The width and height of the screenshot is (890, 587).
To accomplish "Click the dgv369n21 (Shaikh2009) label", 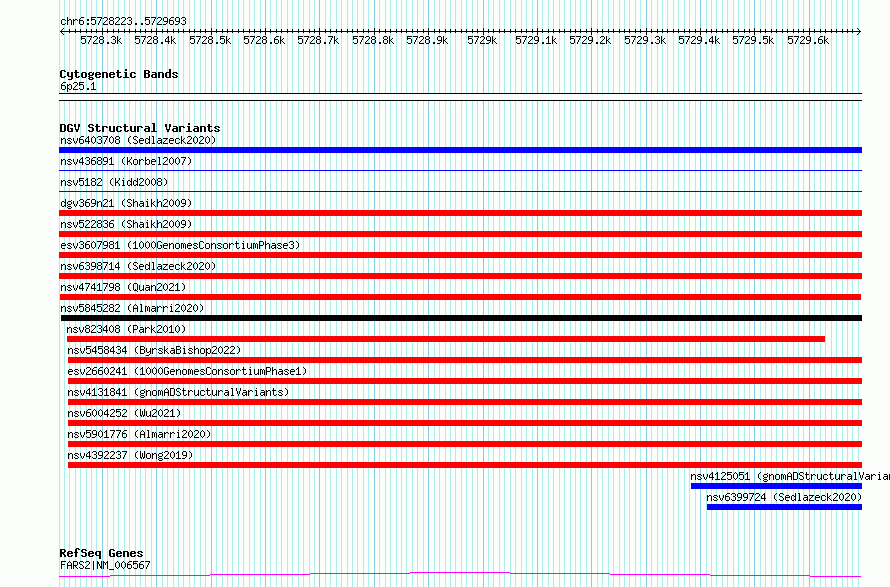I will pyautogui.click(x=126, y=203).
